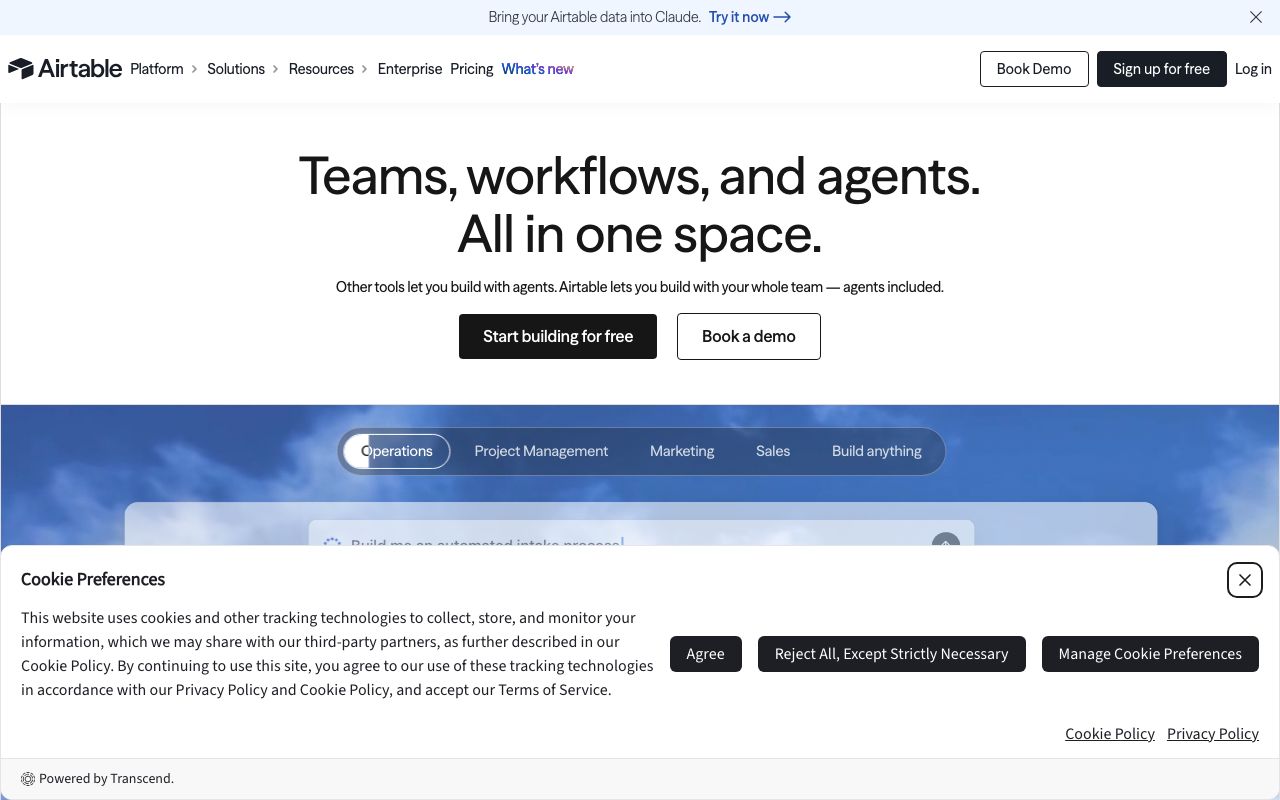Dismiss the top announcement banner

click(1256, 17)
